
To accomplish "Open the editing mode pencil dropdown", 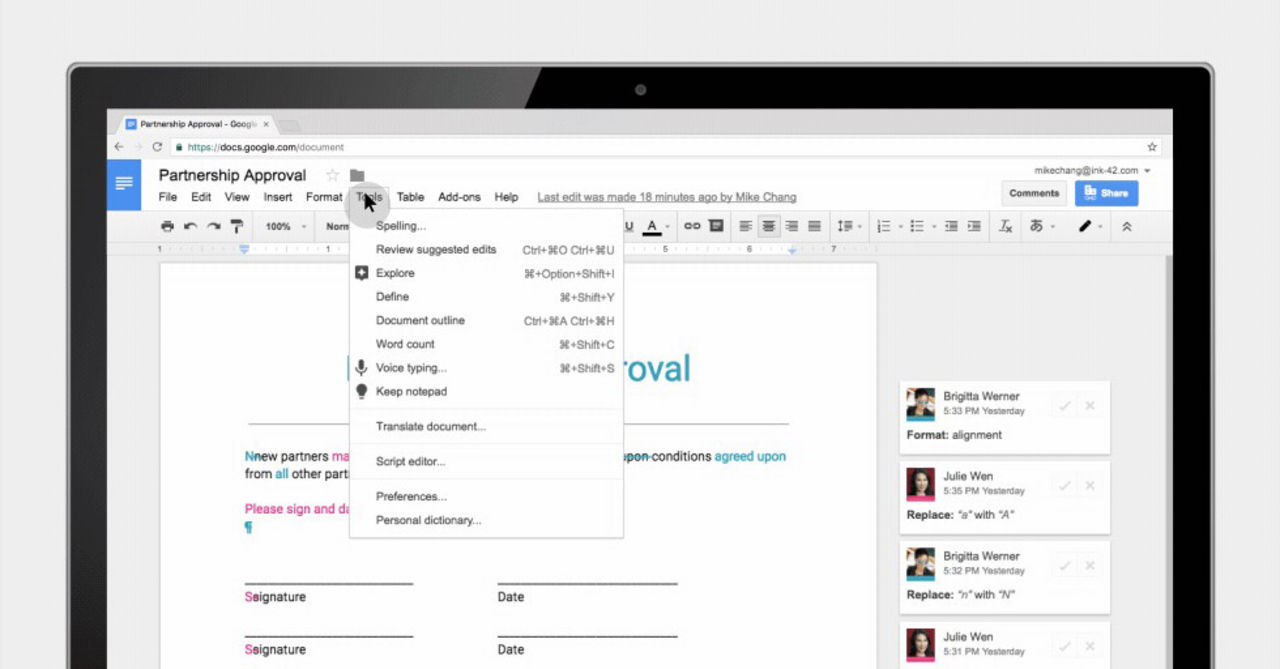I will pyautogui.click(x=1090, y=226).
